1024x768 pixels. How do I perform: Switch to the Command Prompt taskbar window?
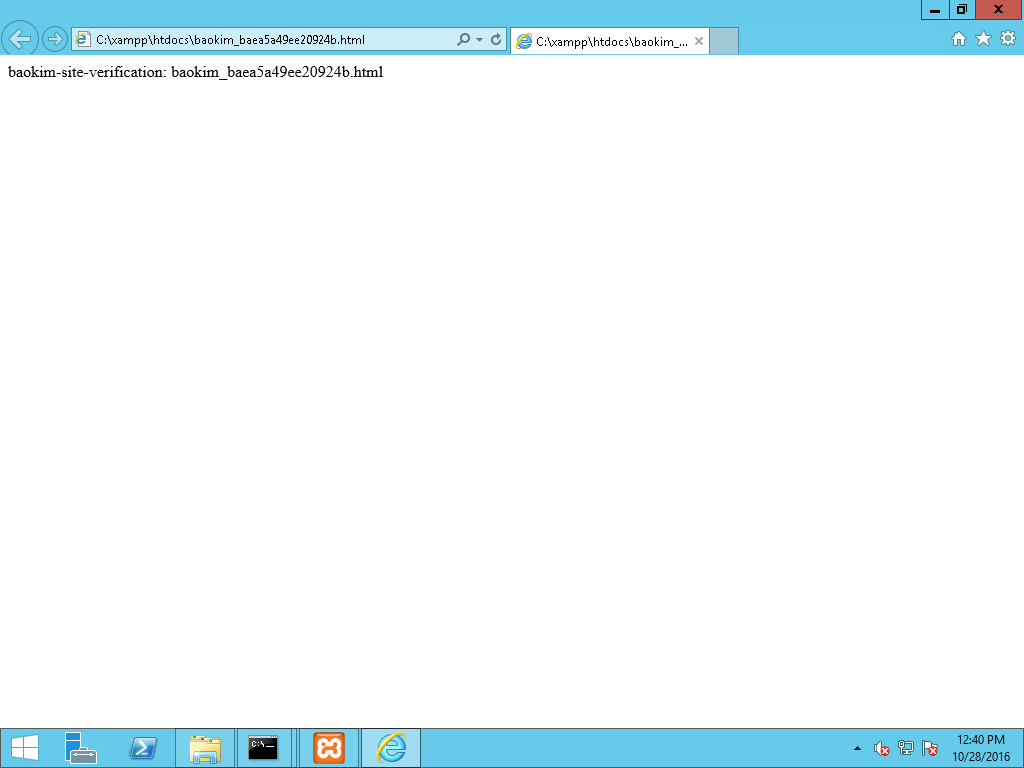coord(263,748)
